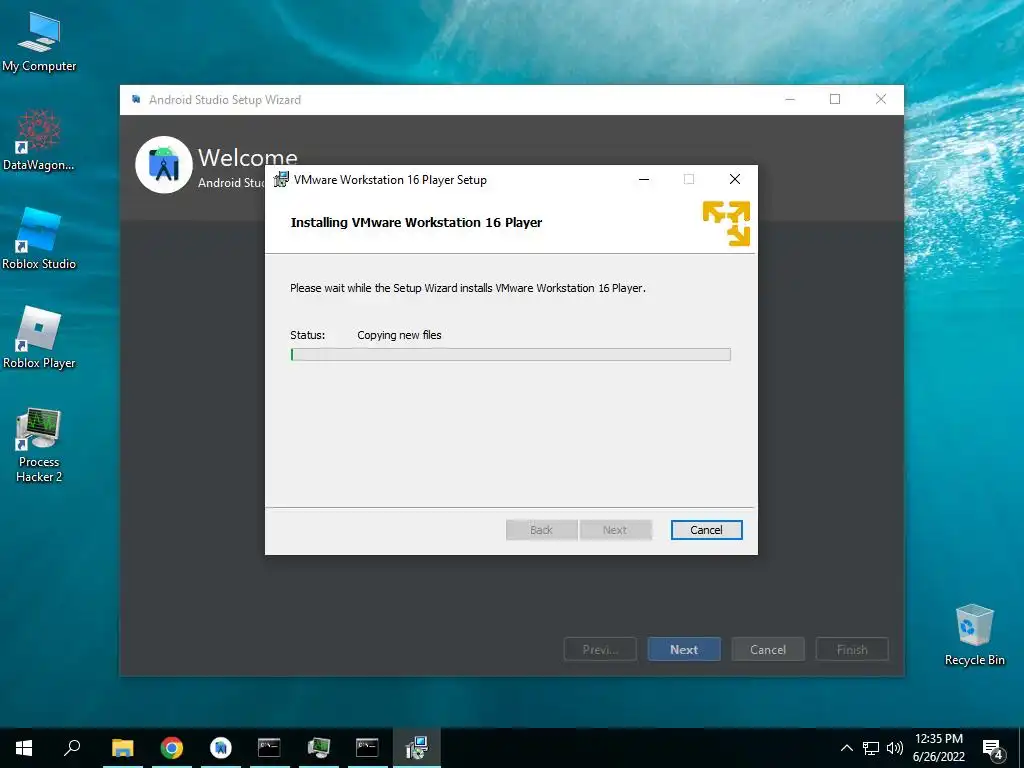Click Previous button in Android Studio wizard
The width and height of the screenshot is (1024, 768).
pos(600,649)
